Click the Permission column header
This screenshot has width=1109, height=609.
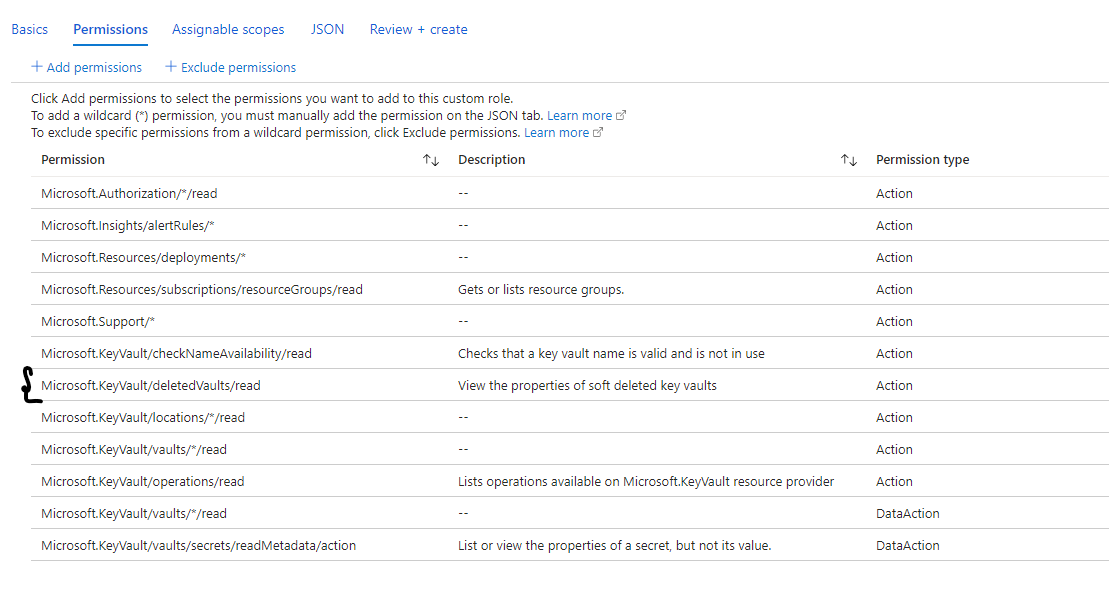tap(73, 159)
